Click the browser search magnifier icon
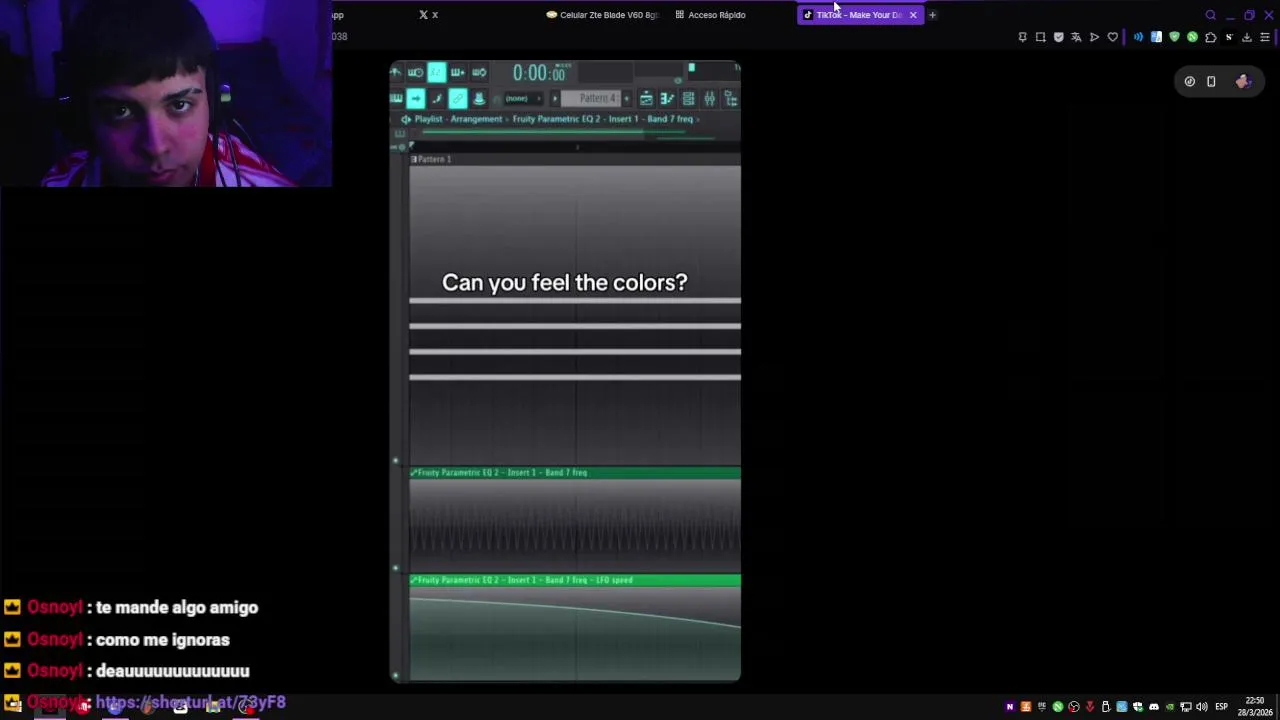The image size is (1280, 720). coord(1210,15)
